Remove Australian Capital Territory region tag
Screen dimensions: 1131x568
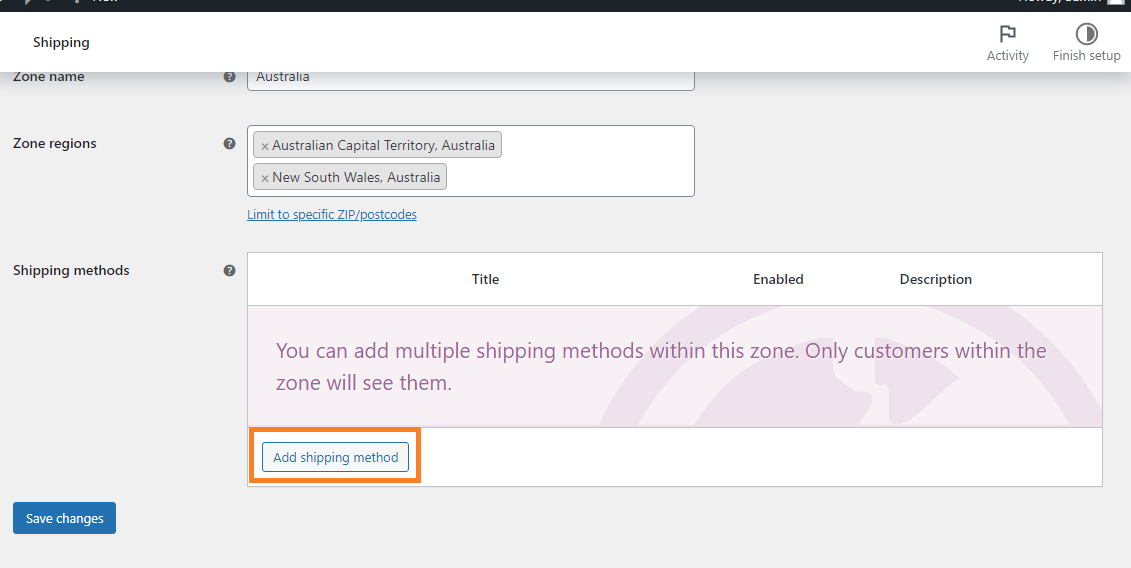tap(265, 146)
